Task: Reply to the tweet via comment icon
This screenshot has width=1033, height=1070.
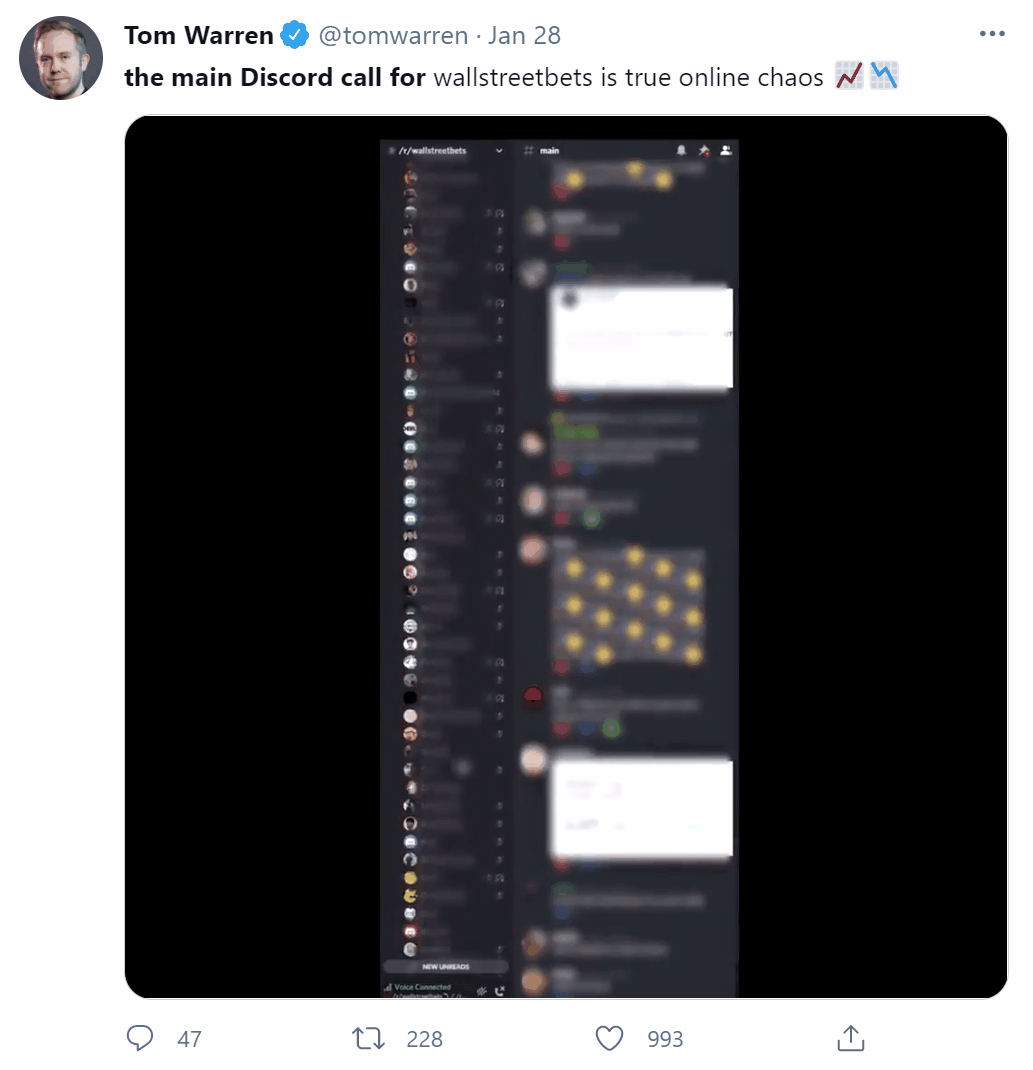Action: [x=141, y=1038]
